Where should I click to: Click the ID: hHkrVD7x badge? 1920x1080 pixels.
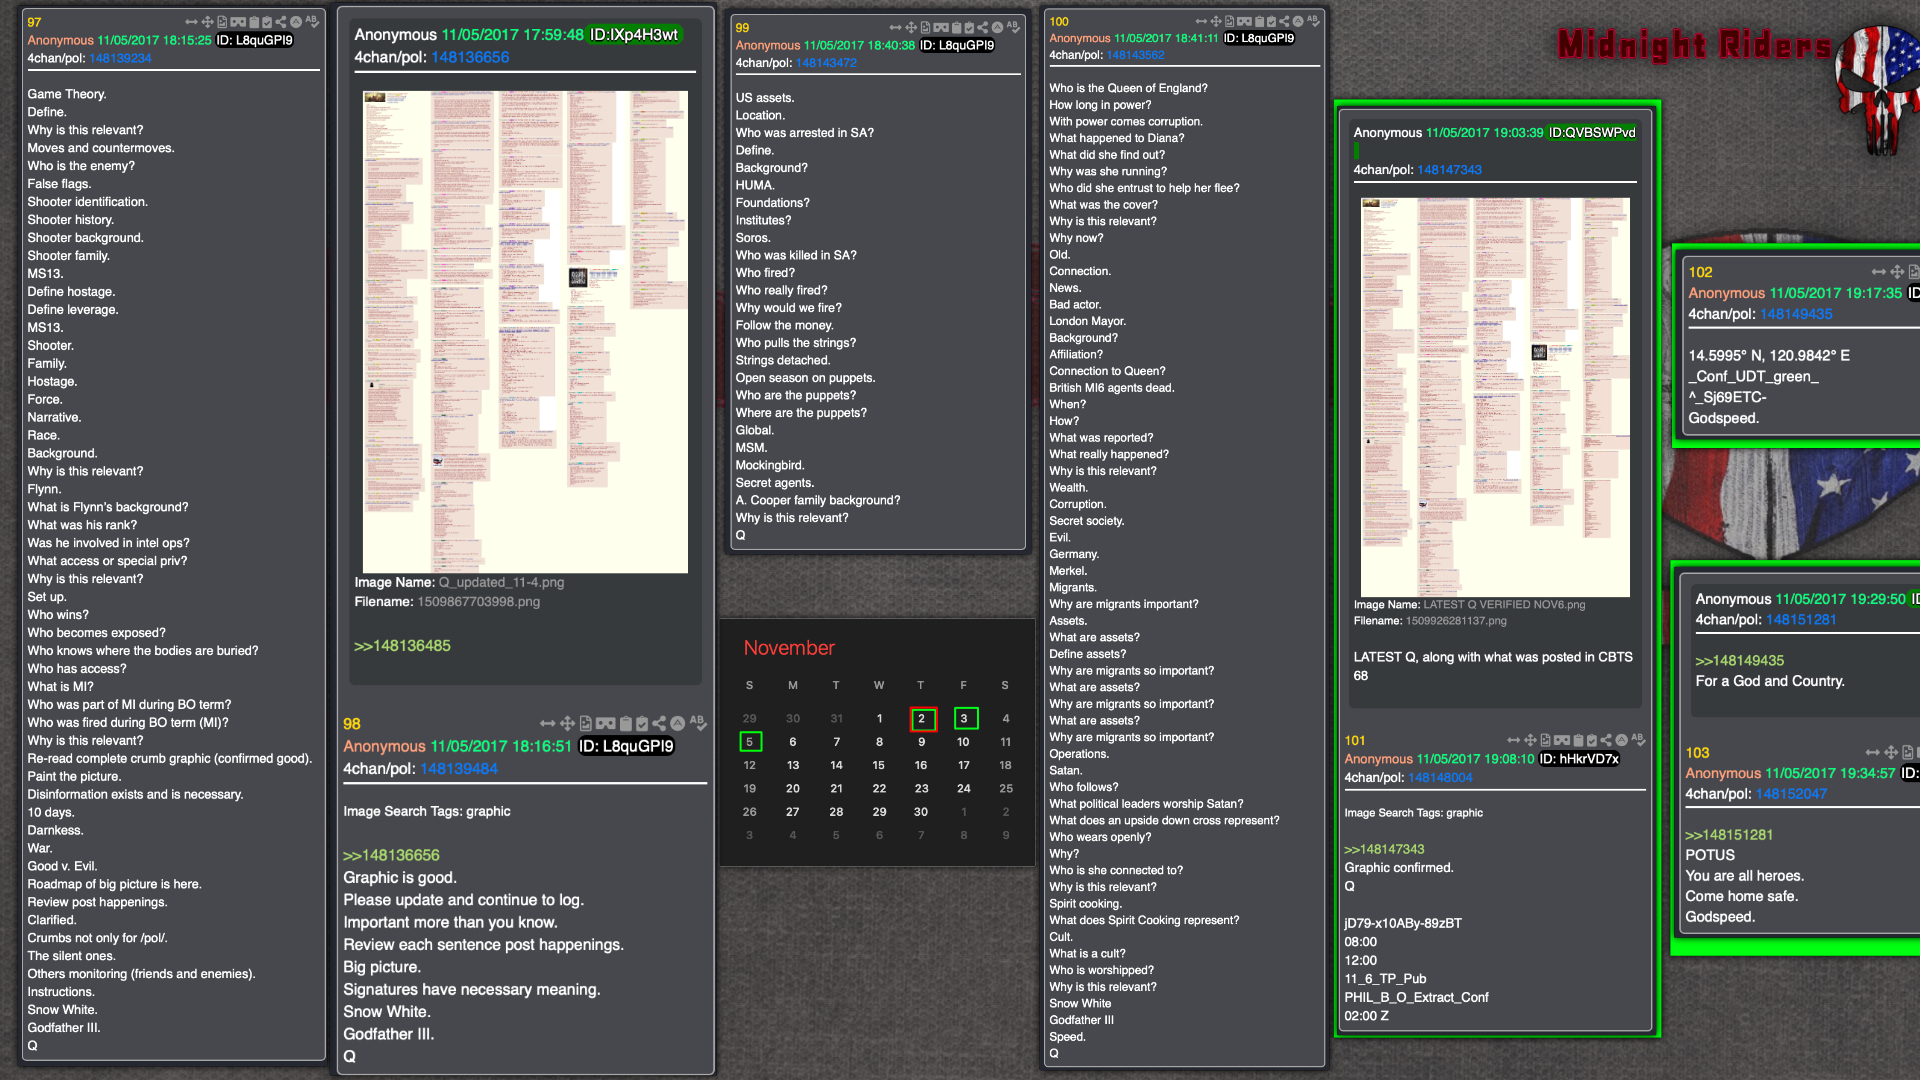point(1578,759)
